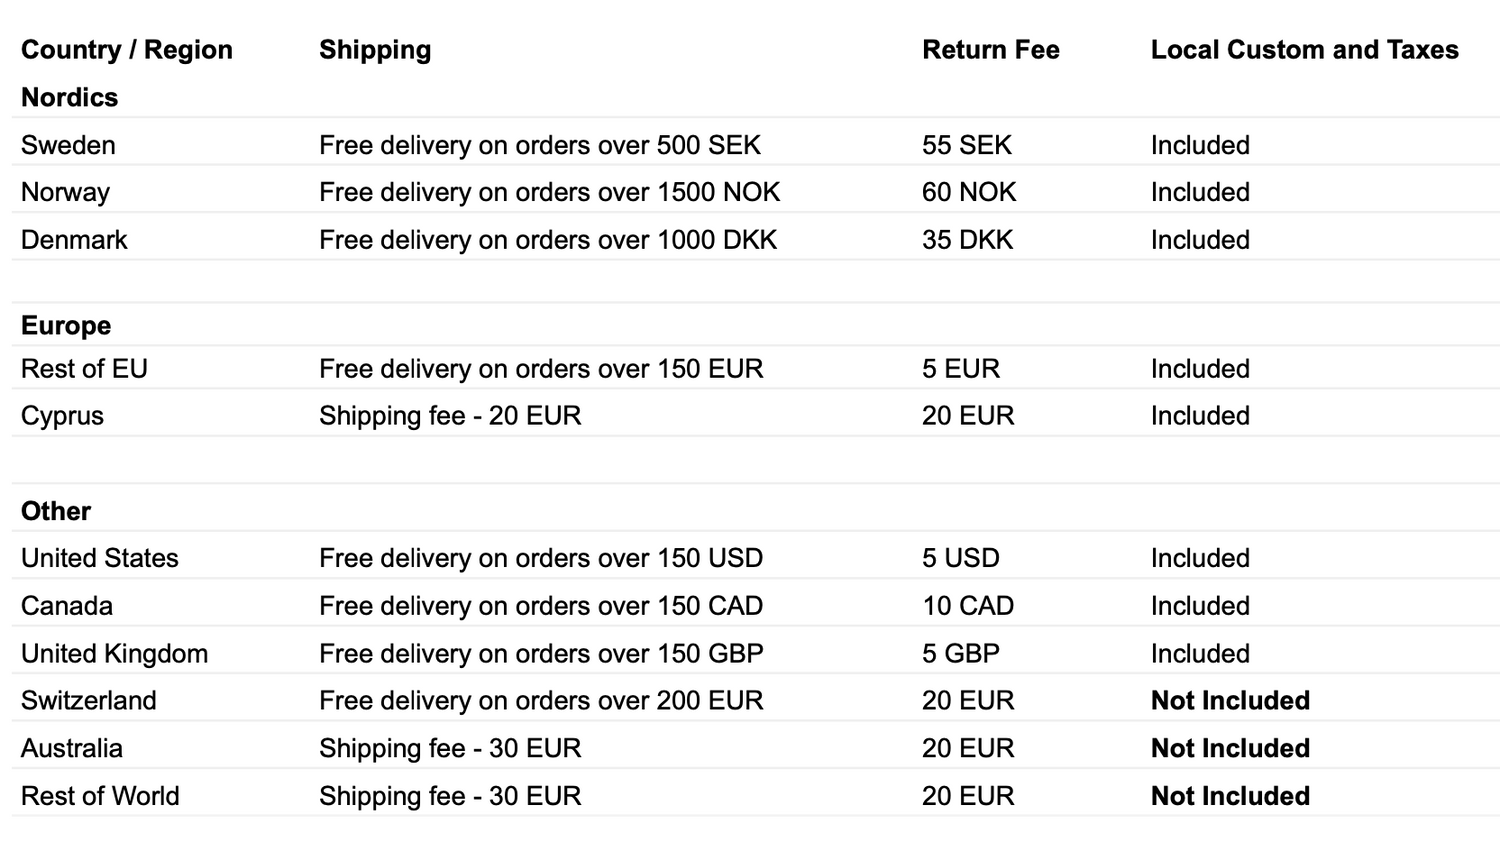
Task: Click Cyprus shipping fee 20 EUR text
Action: click(450, 416)
